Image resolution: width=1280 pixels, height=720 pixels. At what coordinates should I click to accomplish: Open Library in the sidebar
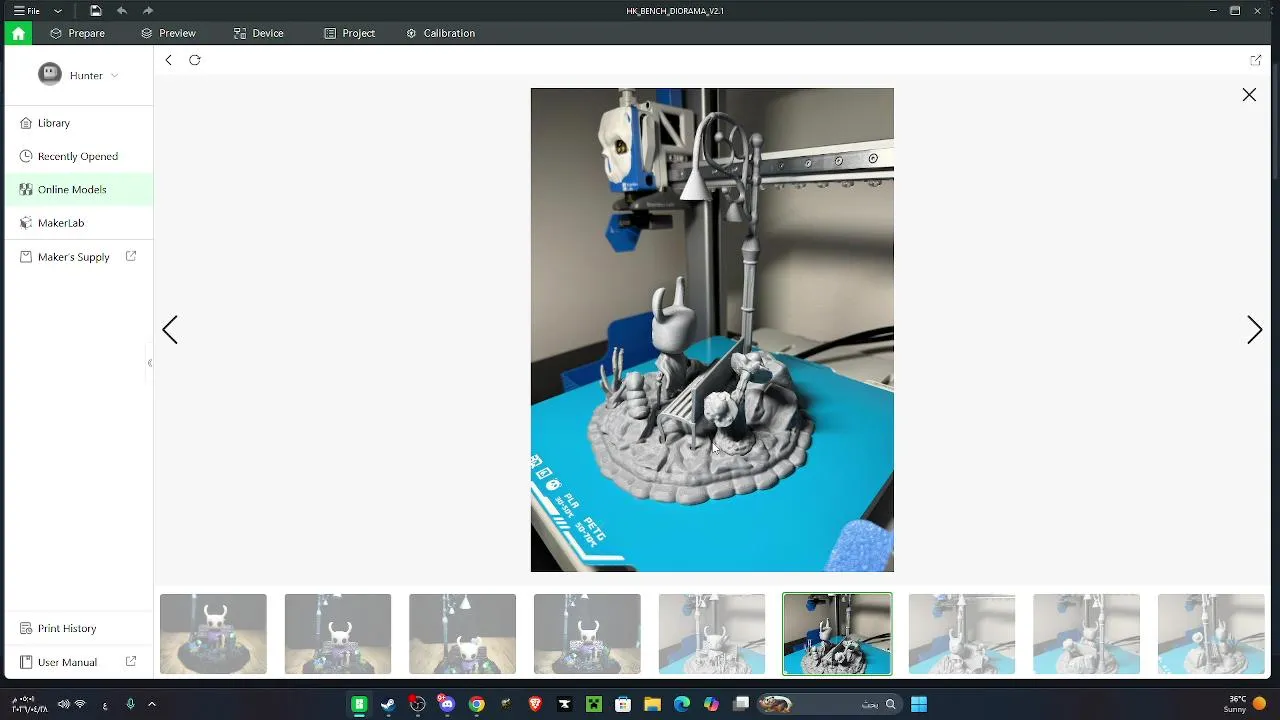[79, 123]
